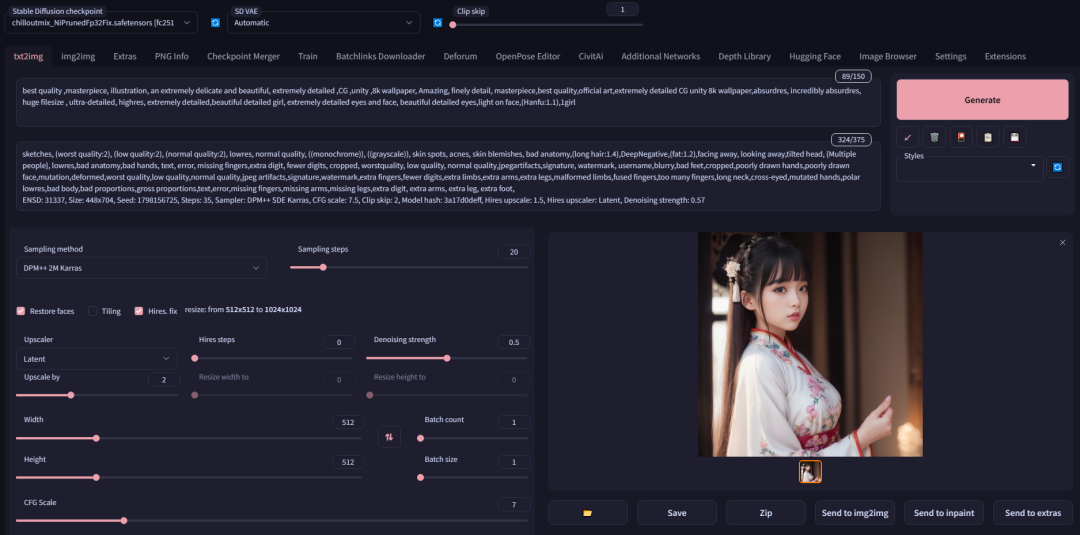Save the prompt as a style with the floppy disk icon
The image size is (1080, 535).
(1014, 137)
